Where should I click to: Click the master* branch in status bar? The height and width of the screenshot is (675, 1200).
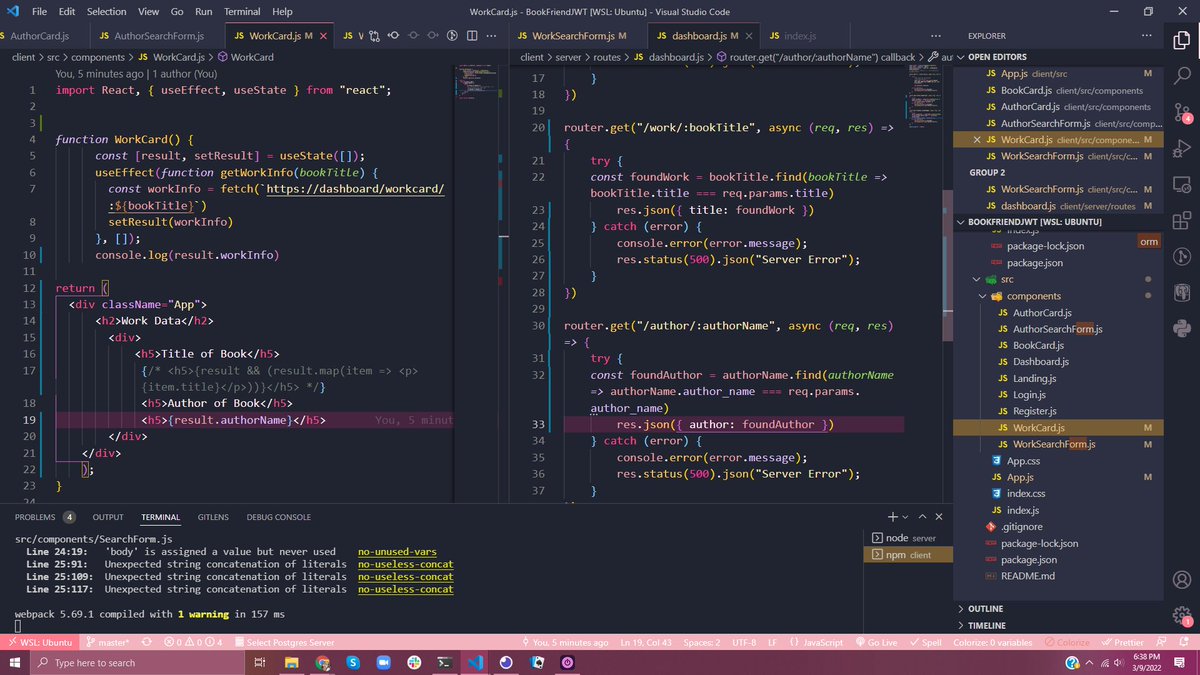click(110, 642)
